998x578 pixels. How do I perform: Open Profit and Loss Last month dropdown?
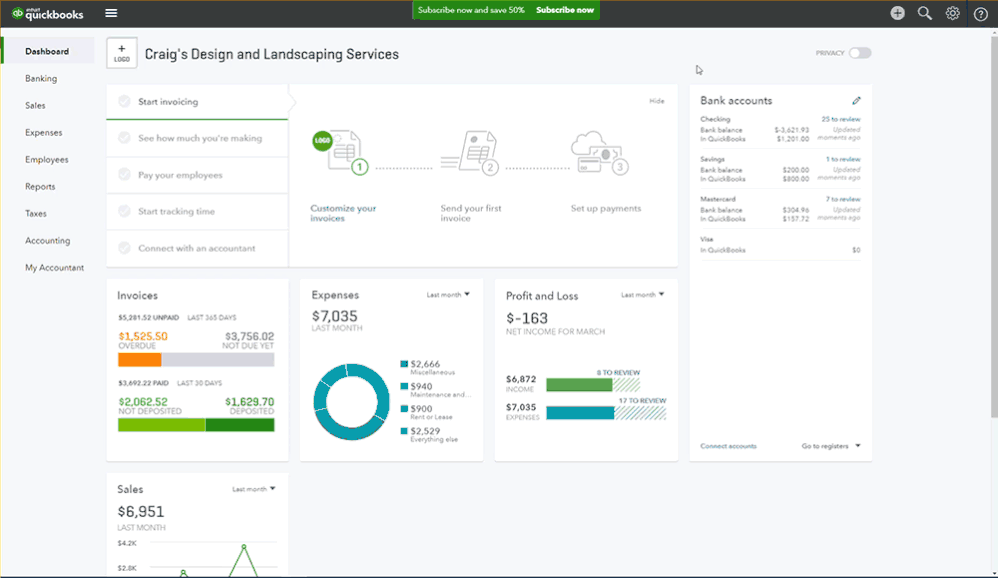click(643, 295)
